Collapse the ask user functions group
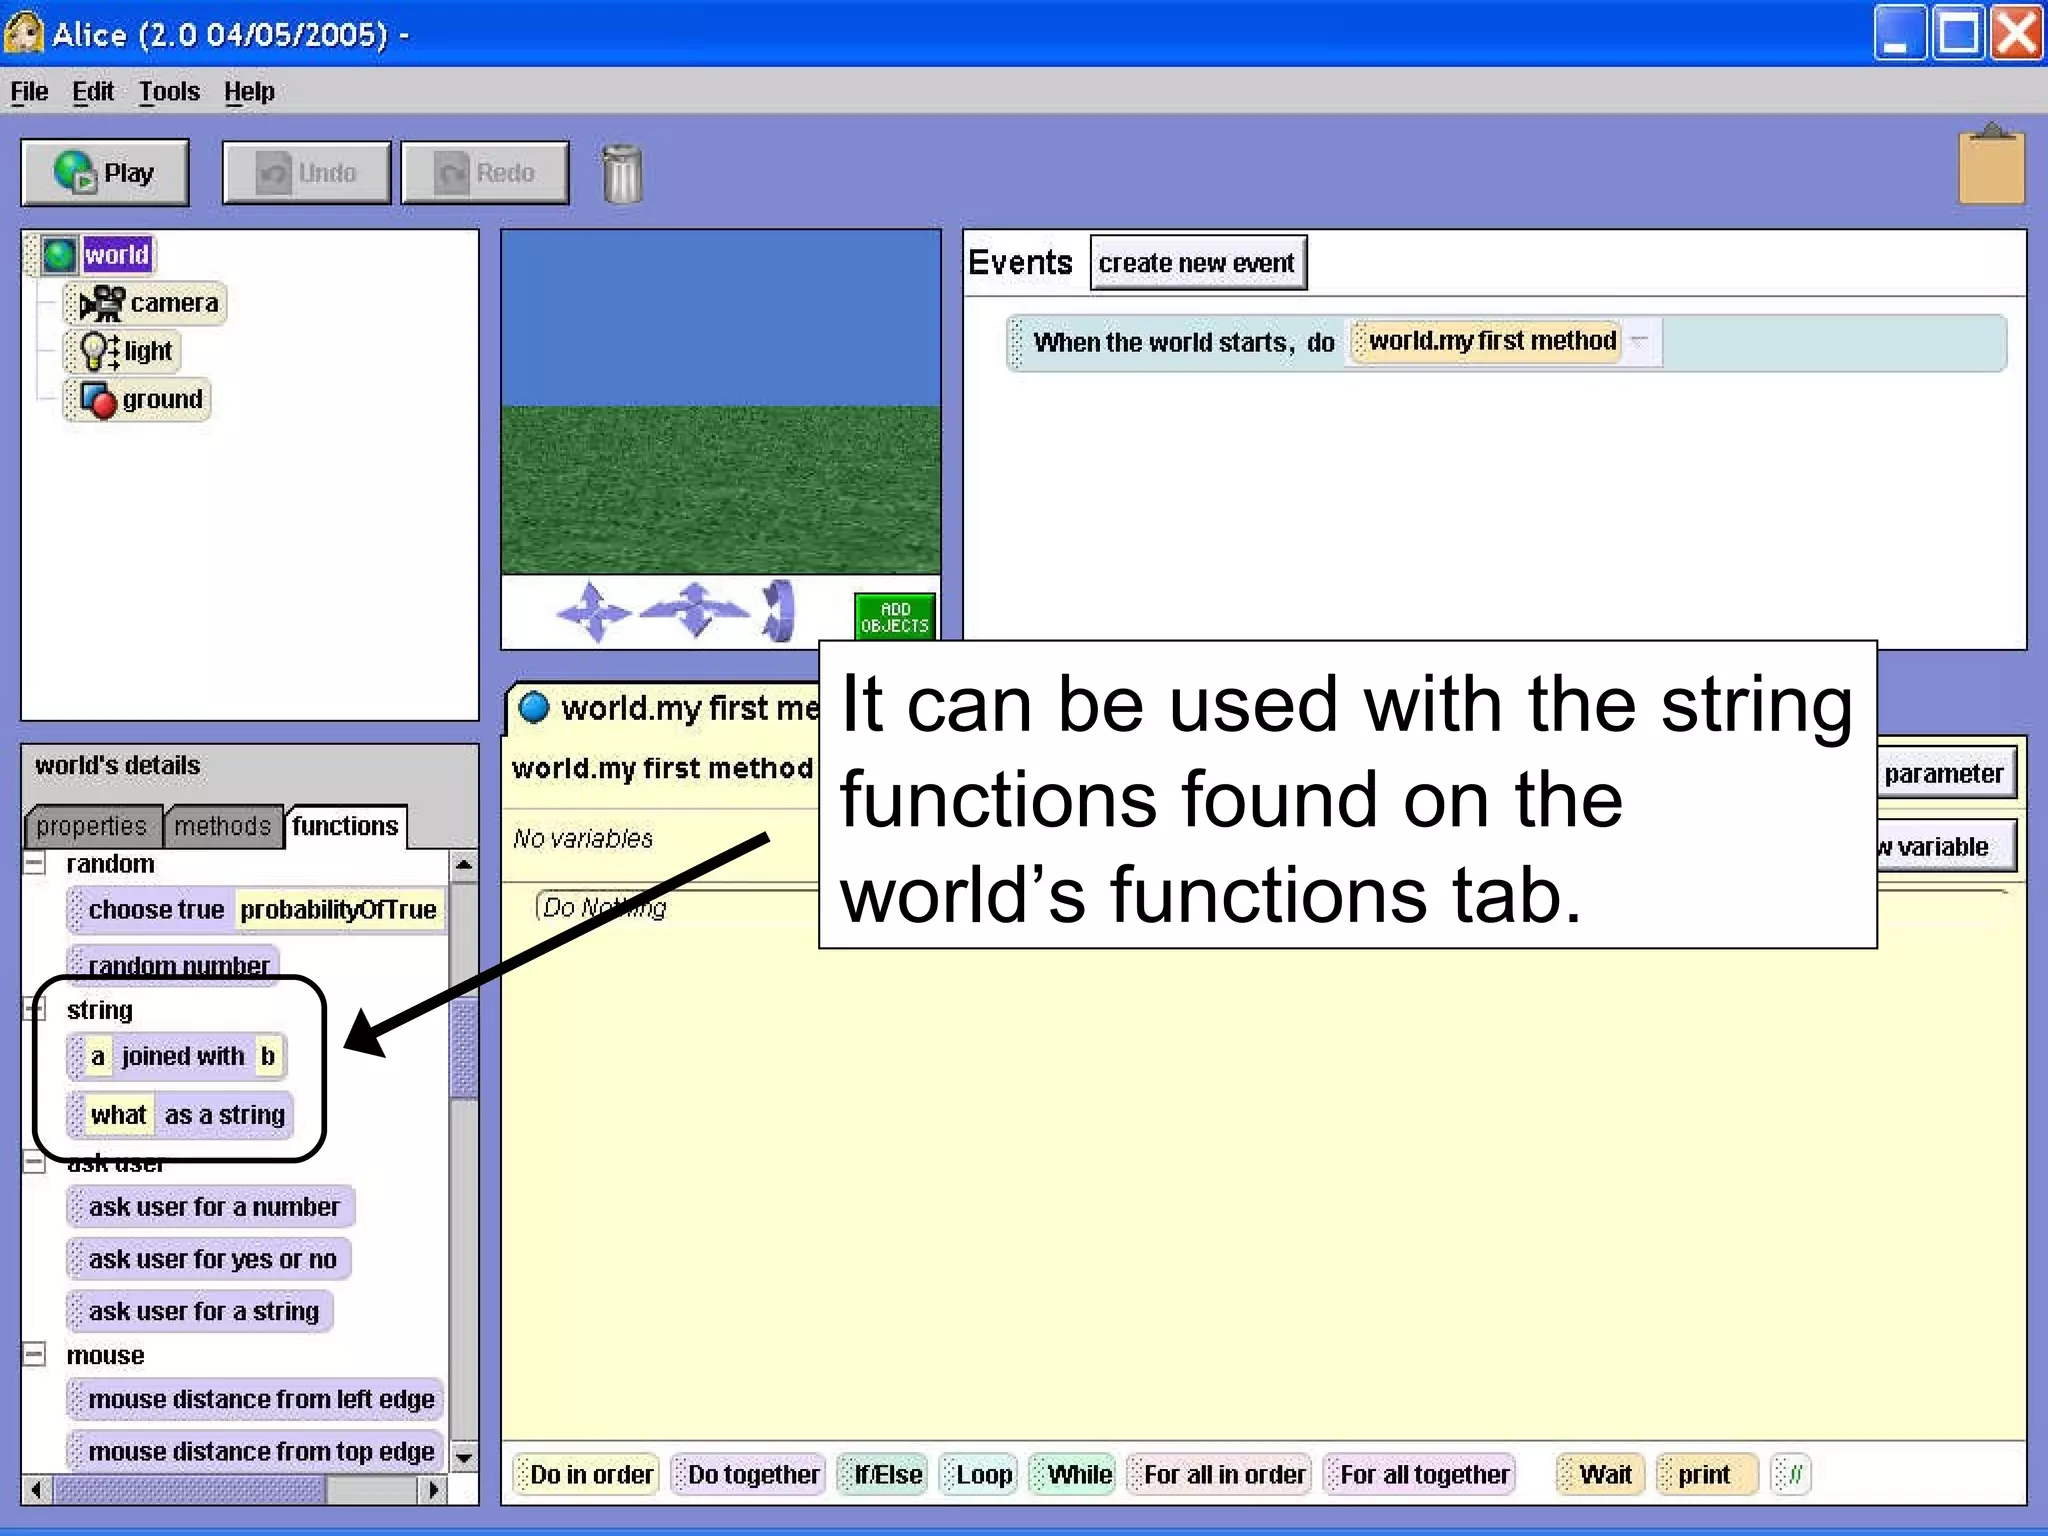 pos(34,1162)
